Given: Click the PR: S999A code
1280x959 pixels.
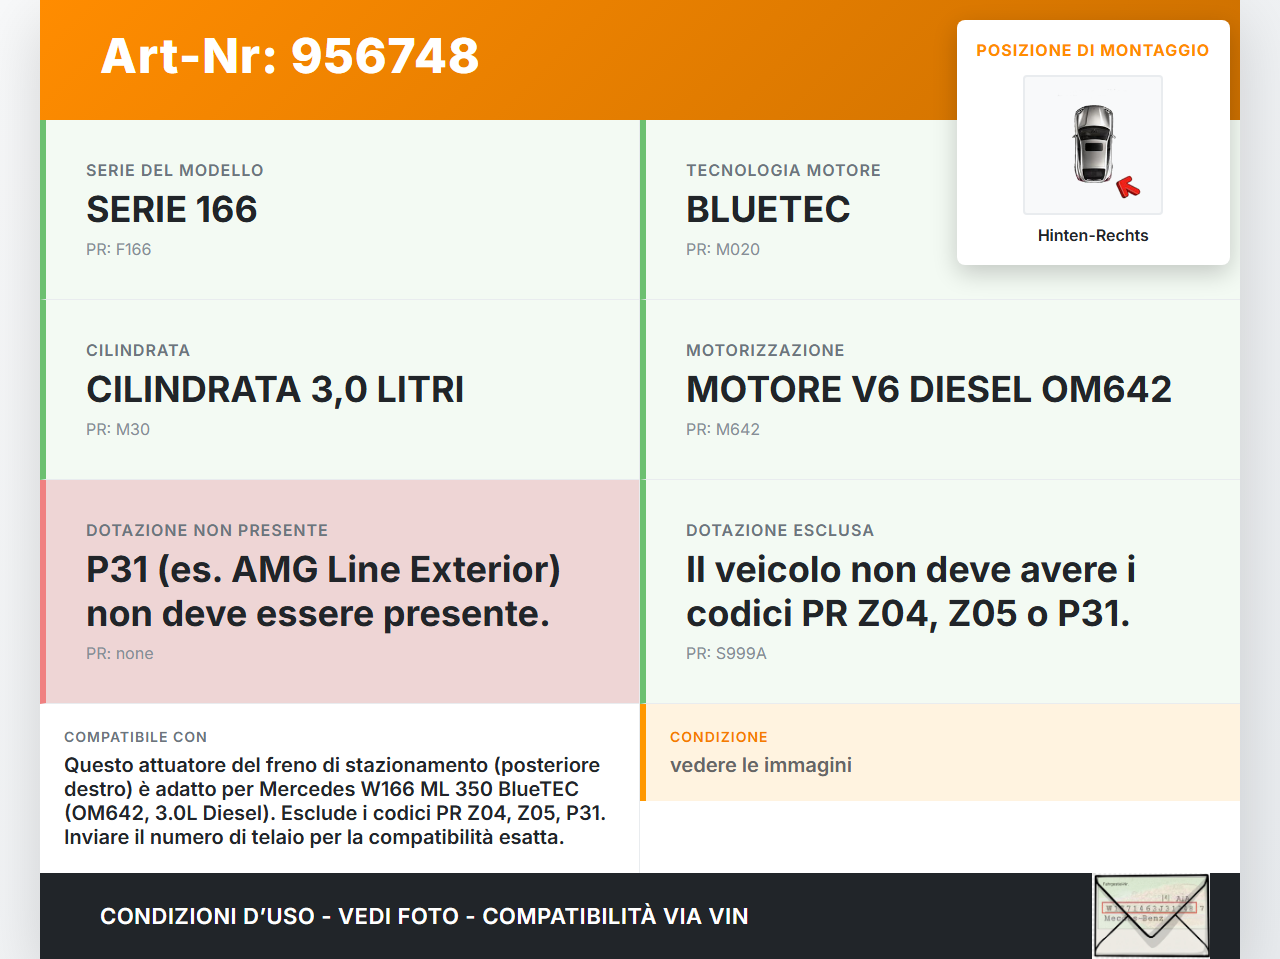Looking at the screenshot, I should pyautogui.click(x=726, y=653).
